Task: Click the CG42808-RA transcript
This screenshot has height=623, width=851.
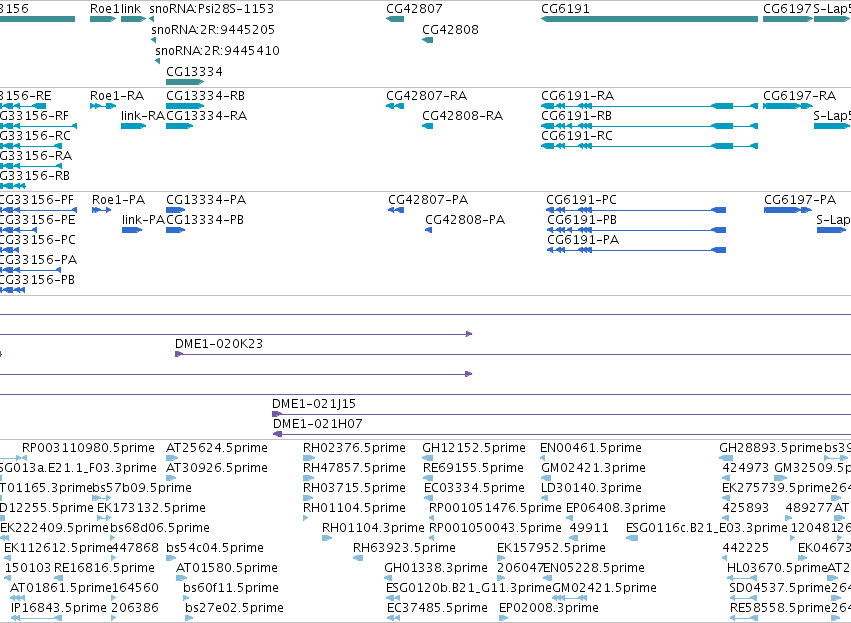Action: coord(428,126)
